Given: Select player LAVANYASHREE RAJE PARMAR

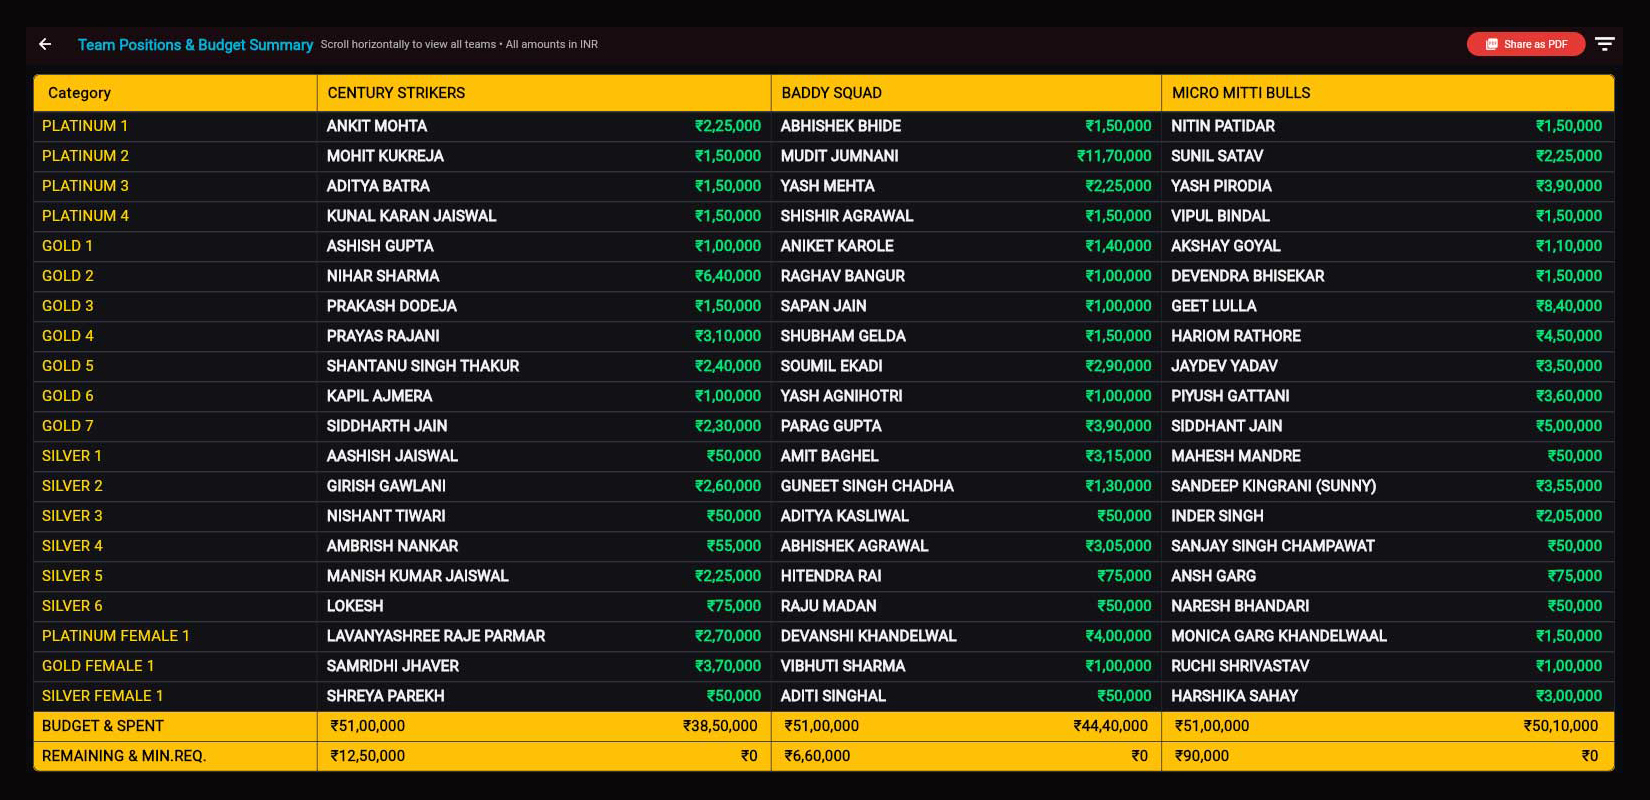Looking at the screenshot, I should 436,636.
